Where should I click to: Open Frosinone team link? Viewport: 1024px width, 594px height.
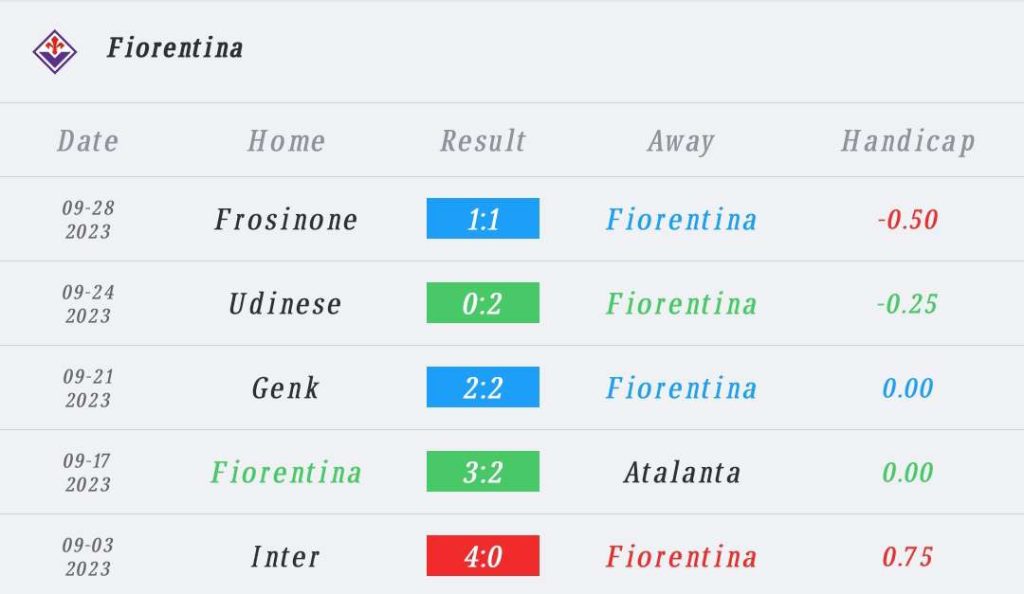(x=286, y=219)
